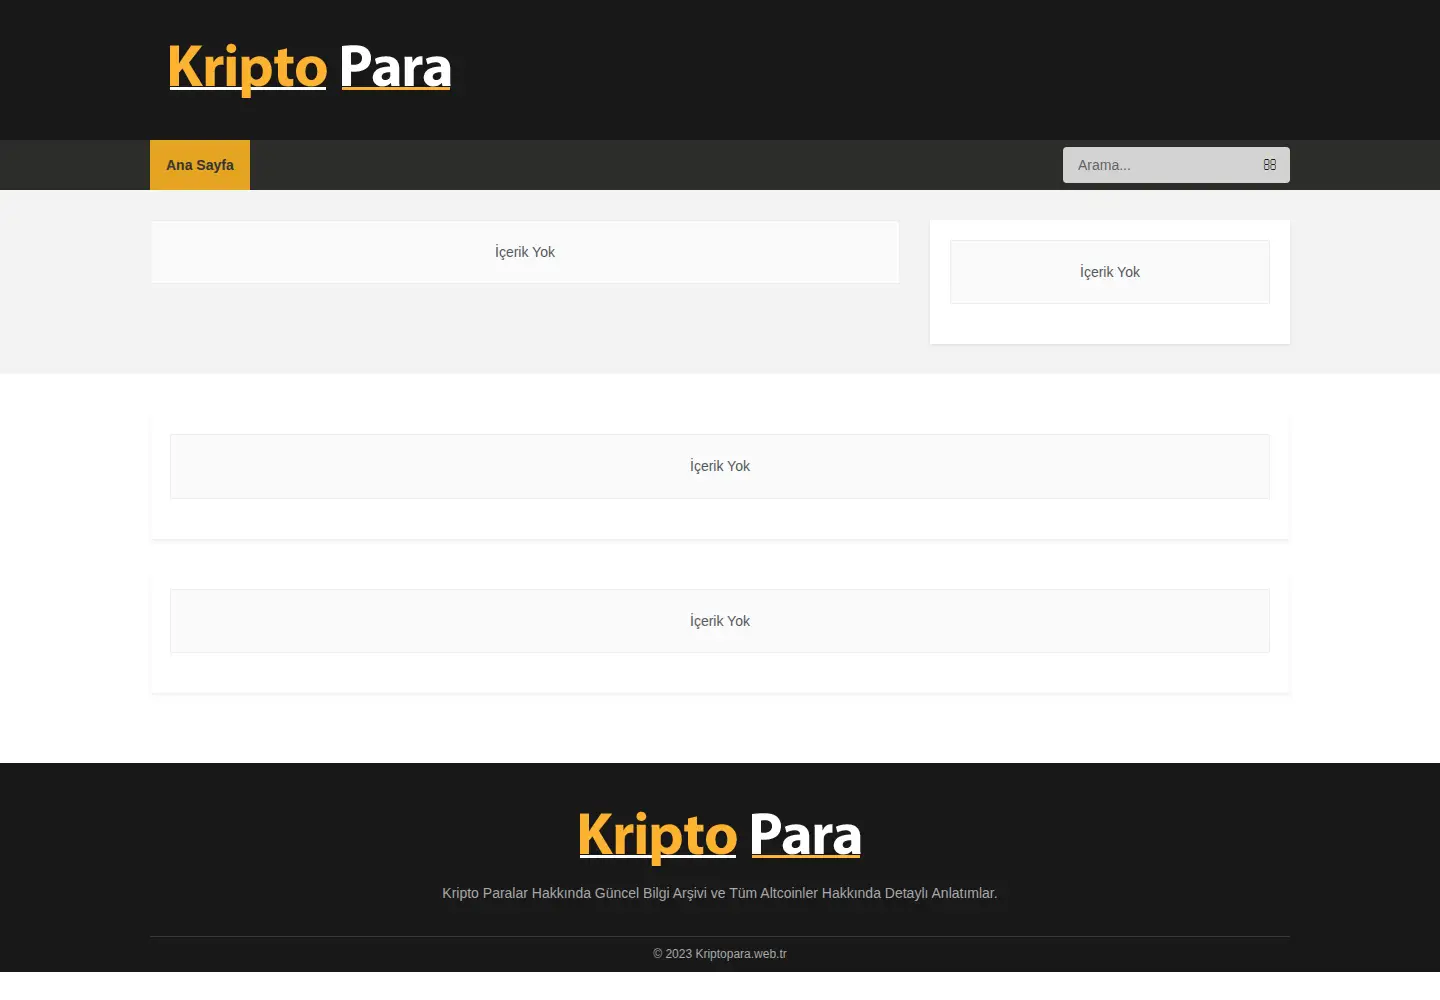Click the search submit icon
Screen dimensions: 1440x1000
(1270, 165)
